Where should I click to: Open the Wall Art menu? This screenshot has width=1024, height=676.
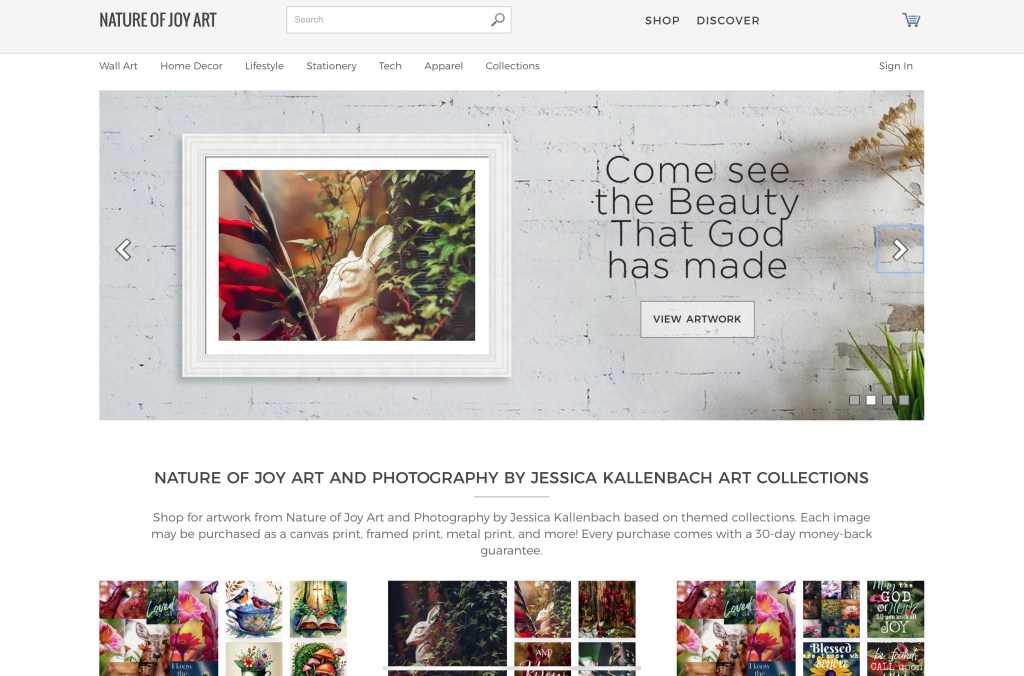[x=118, y=66]
